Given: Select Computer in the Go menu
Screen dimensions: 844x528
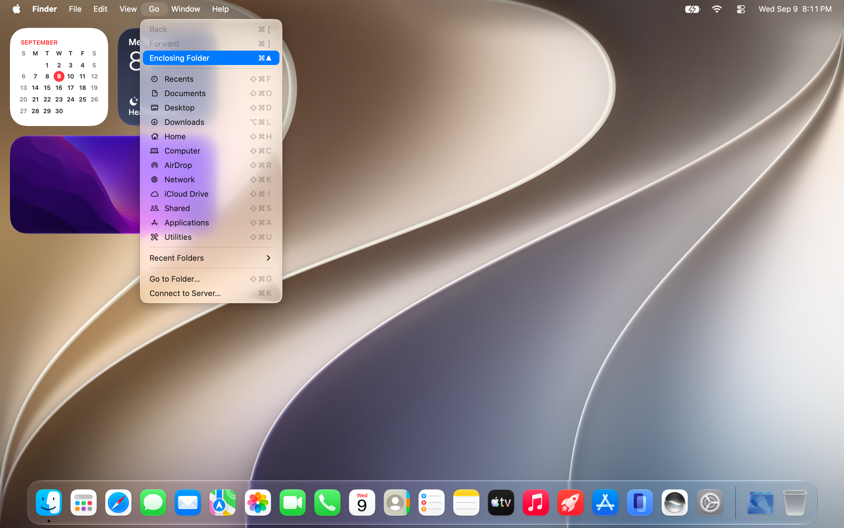Looking at the screenshot, I should pos(211,151).
